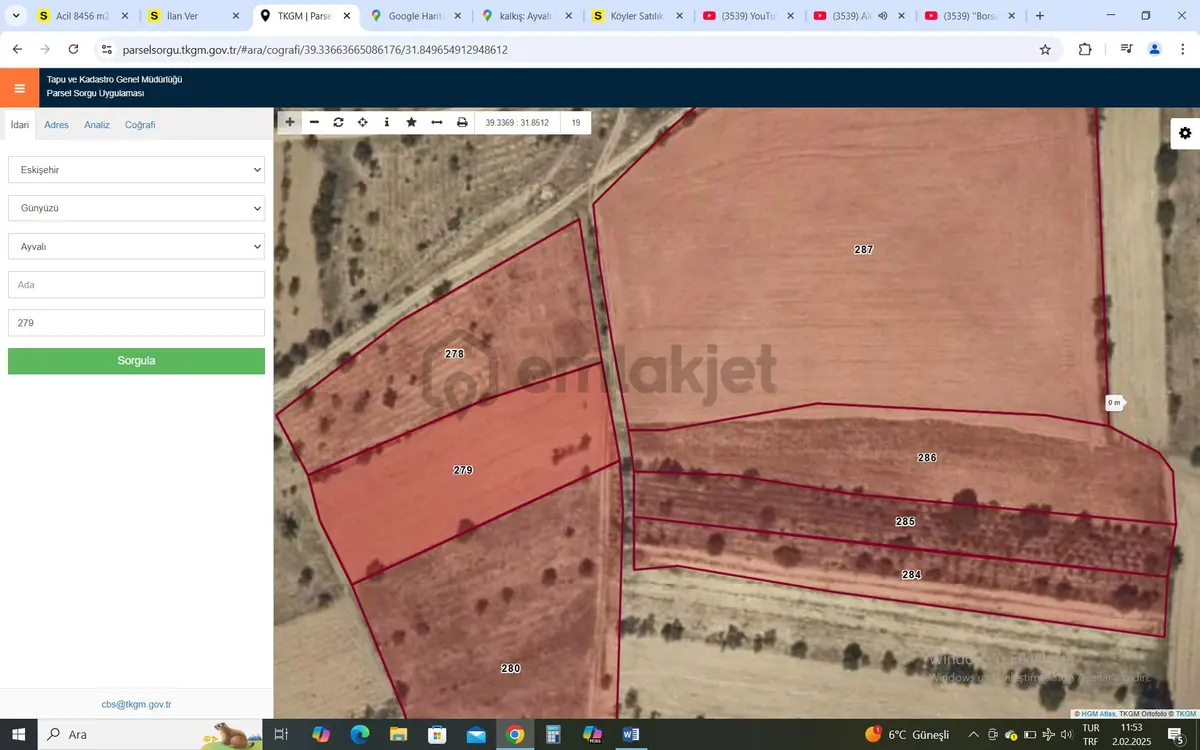Expand the Eskişehir province dropdown

click(x=136, y=170)
